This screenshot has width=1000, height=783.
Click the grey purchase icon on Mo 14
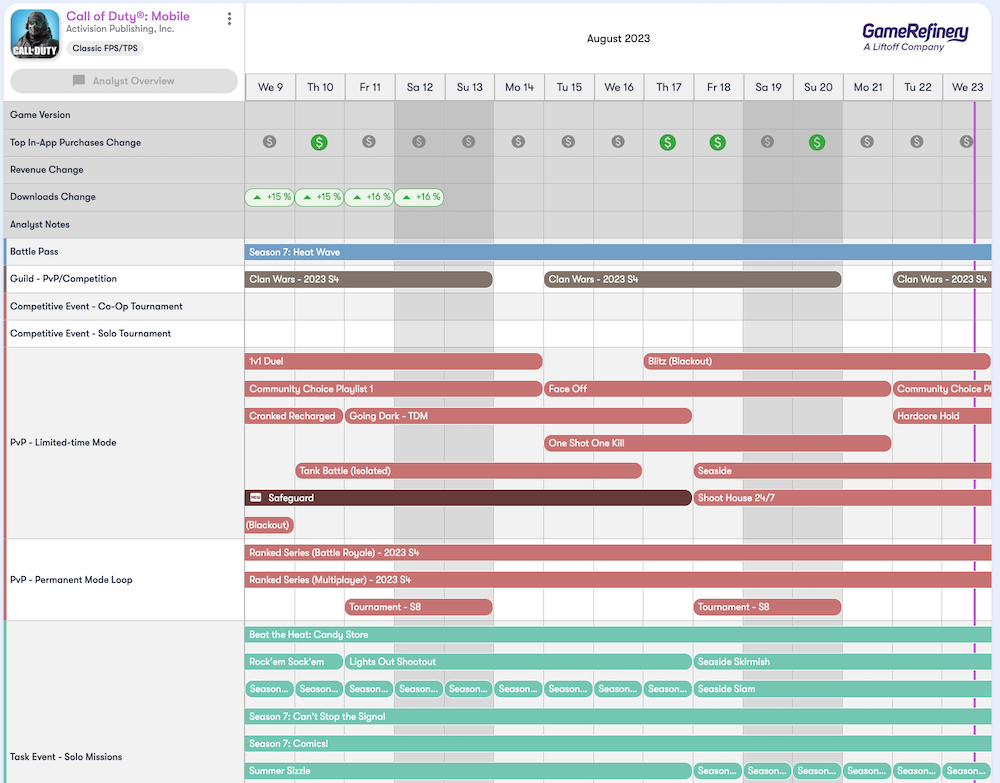(x=518, y=142)
